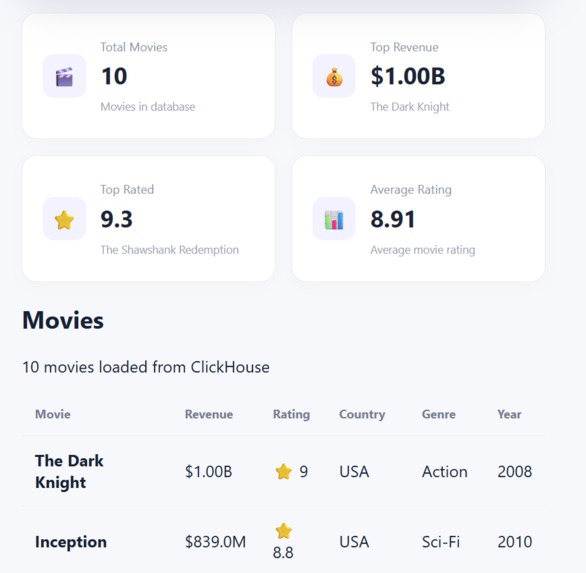Click the rating value 9 for The Dark Knight
The image size is (586, 573).
304,472
